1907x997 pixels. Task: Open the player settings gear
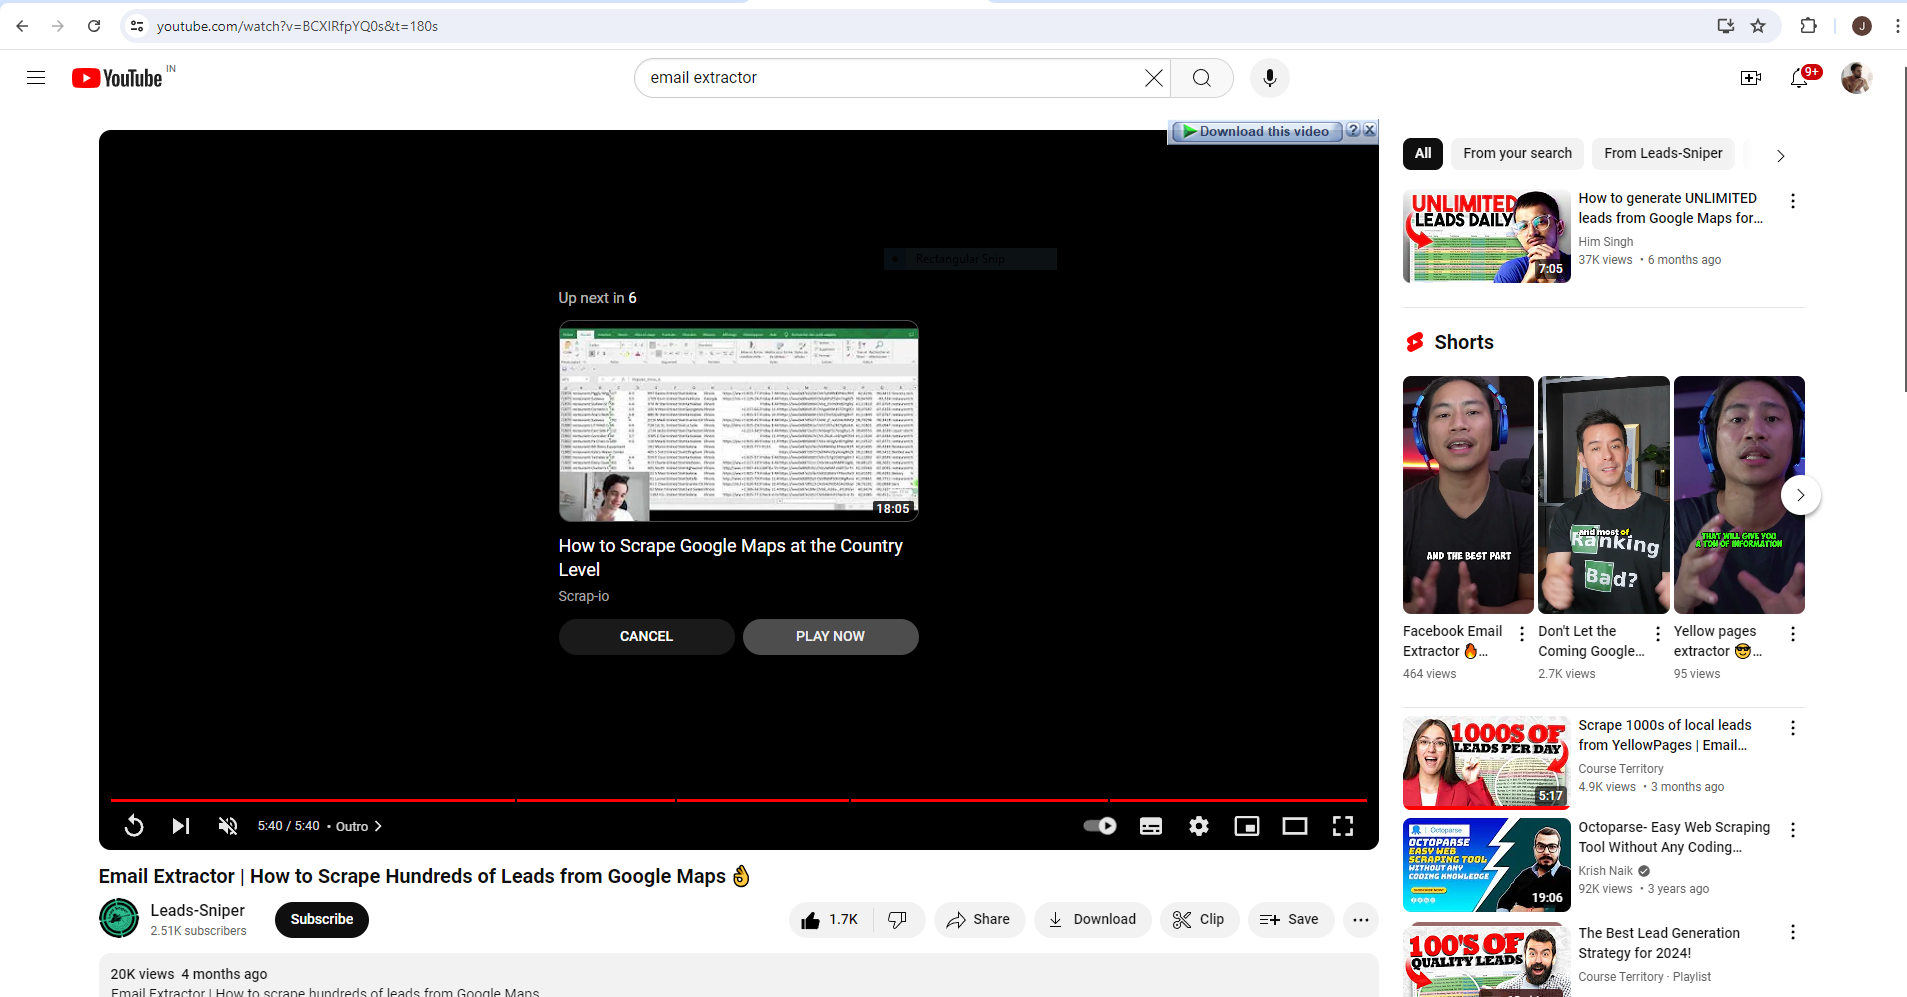click(1199, 826)
